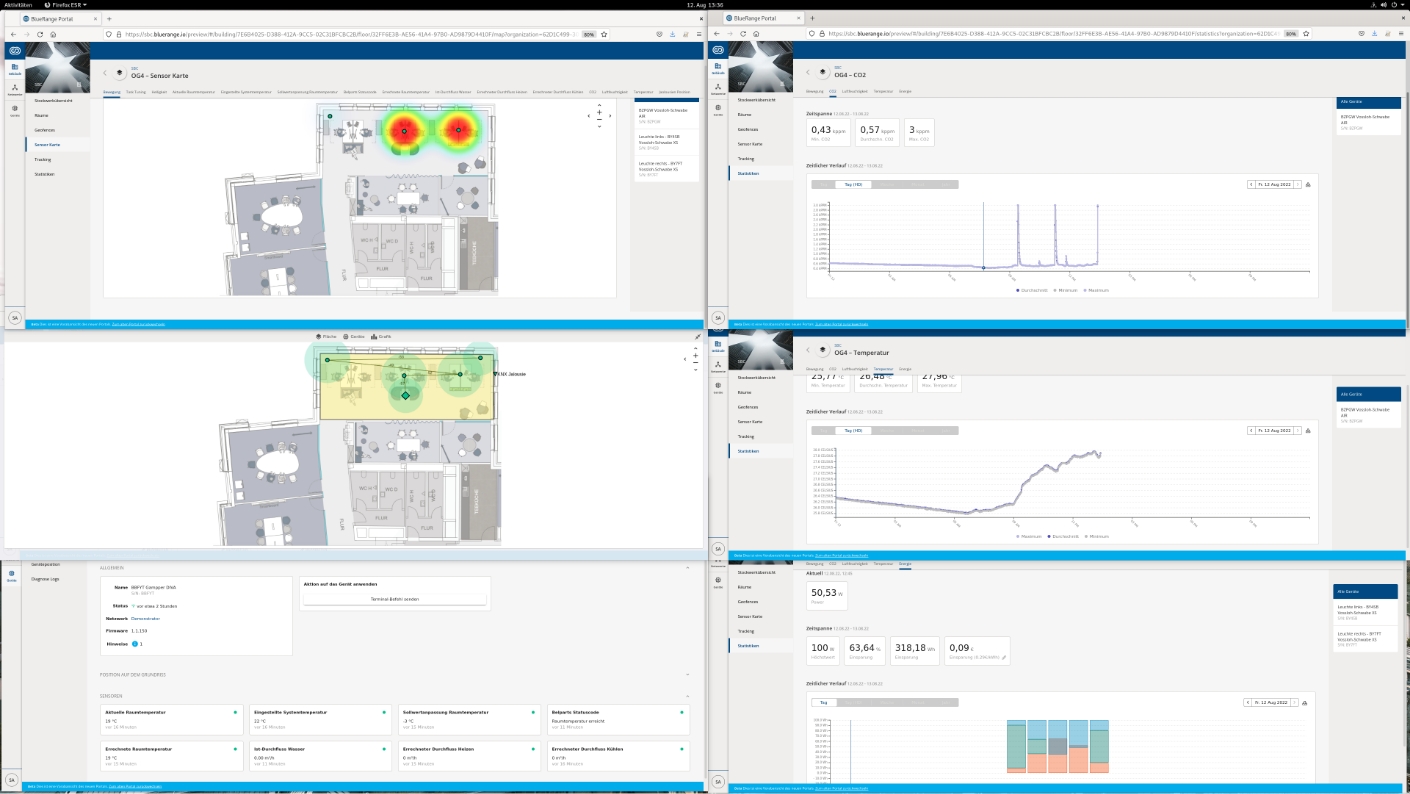
Task: Click the zoom-in plus on the Sensor Karte map
Action: (x=599, y=112)
